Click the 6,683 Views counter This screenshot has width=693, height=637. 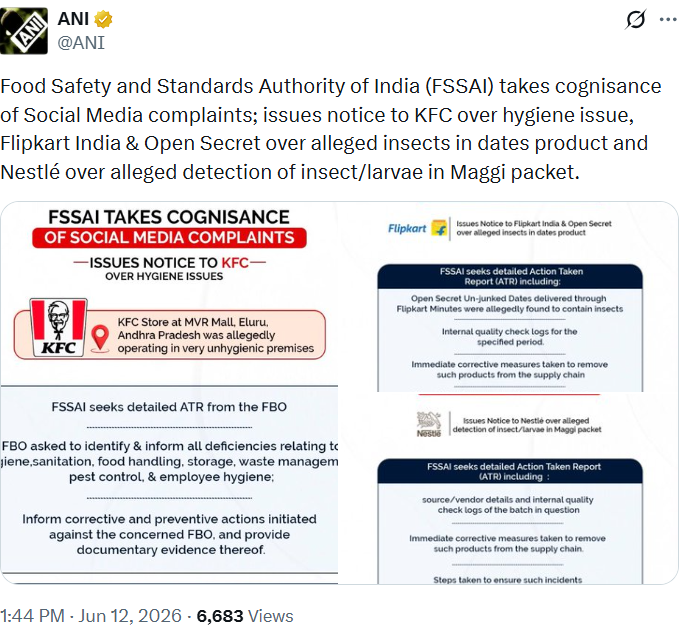(245, 616)
